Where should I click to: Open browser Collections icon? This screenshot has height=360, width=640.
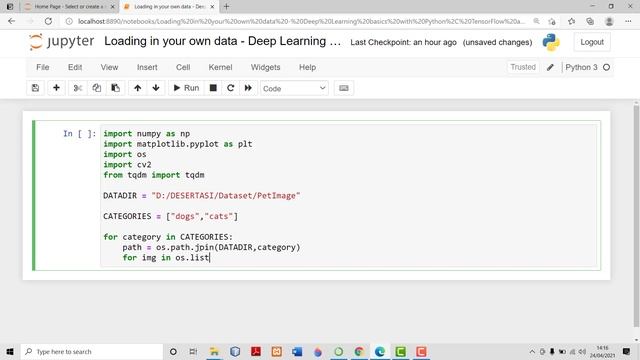(x=590, y=21)
